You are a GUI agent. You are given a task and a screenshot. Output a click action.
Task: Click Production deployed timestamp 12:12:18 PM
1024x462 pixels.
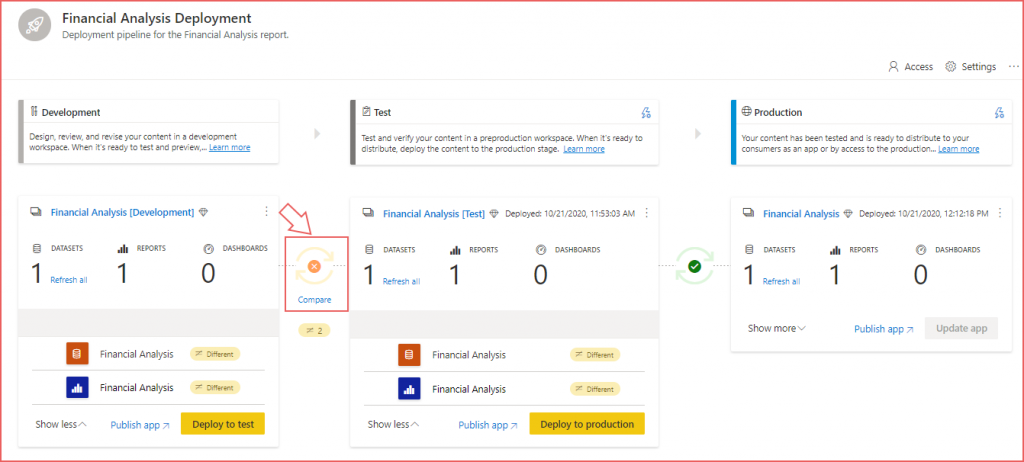tap(924, 214)
